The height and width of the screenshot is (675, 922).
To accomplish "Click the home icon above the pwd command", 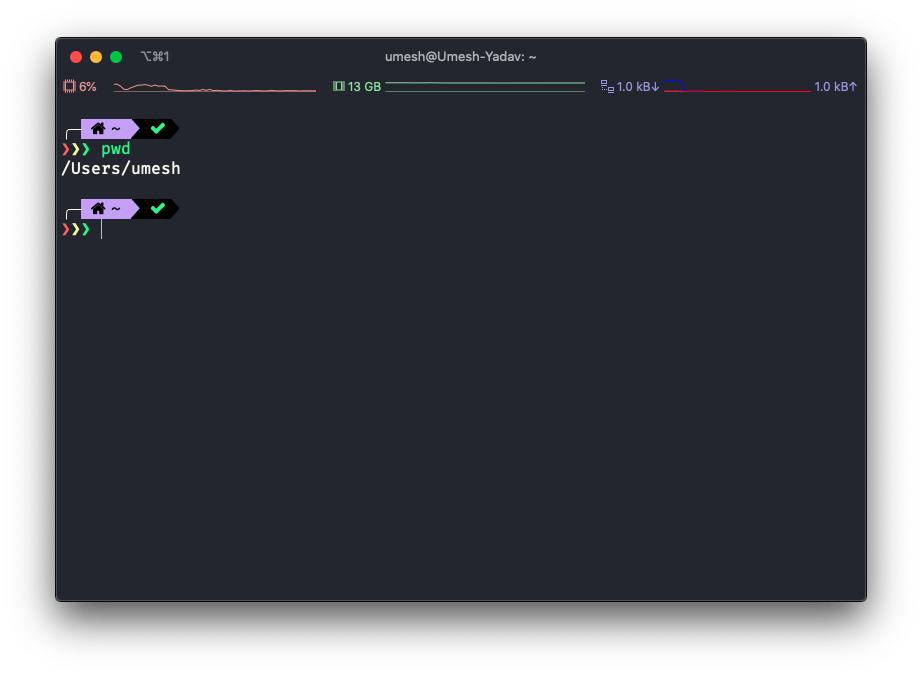I will pyautogui.click(x=98, y=129).
